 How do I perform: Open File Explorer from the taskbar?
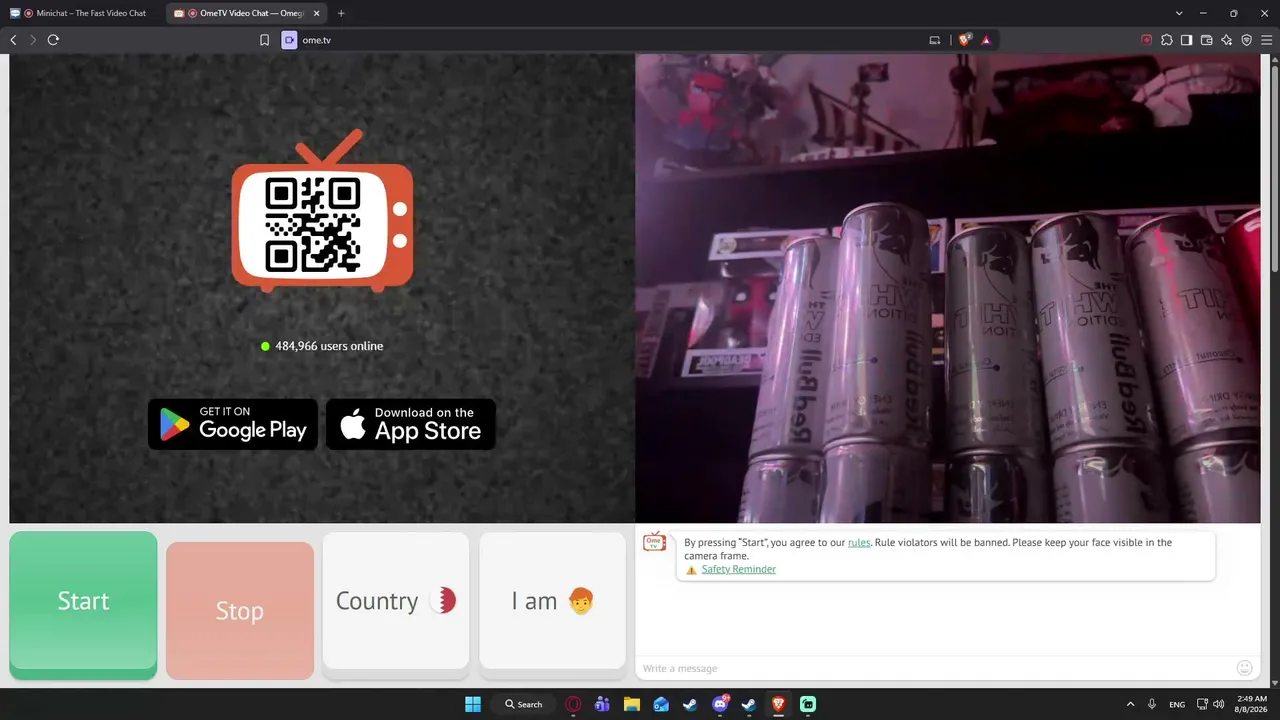coord(632,704)
